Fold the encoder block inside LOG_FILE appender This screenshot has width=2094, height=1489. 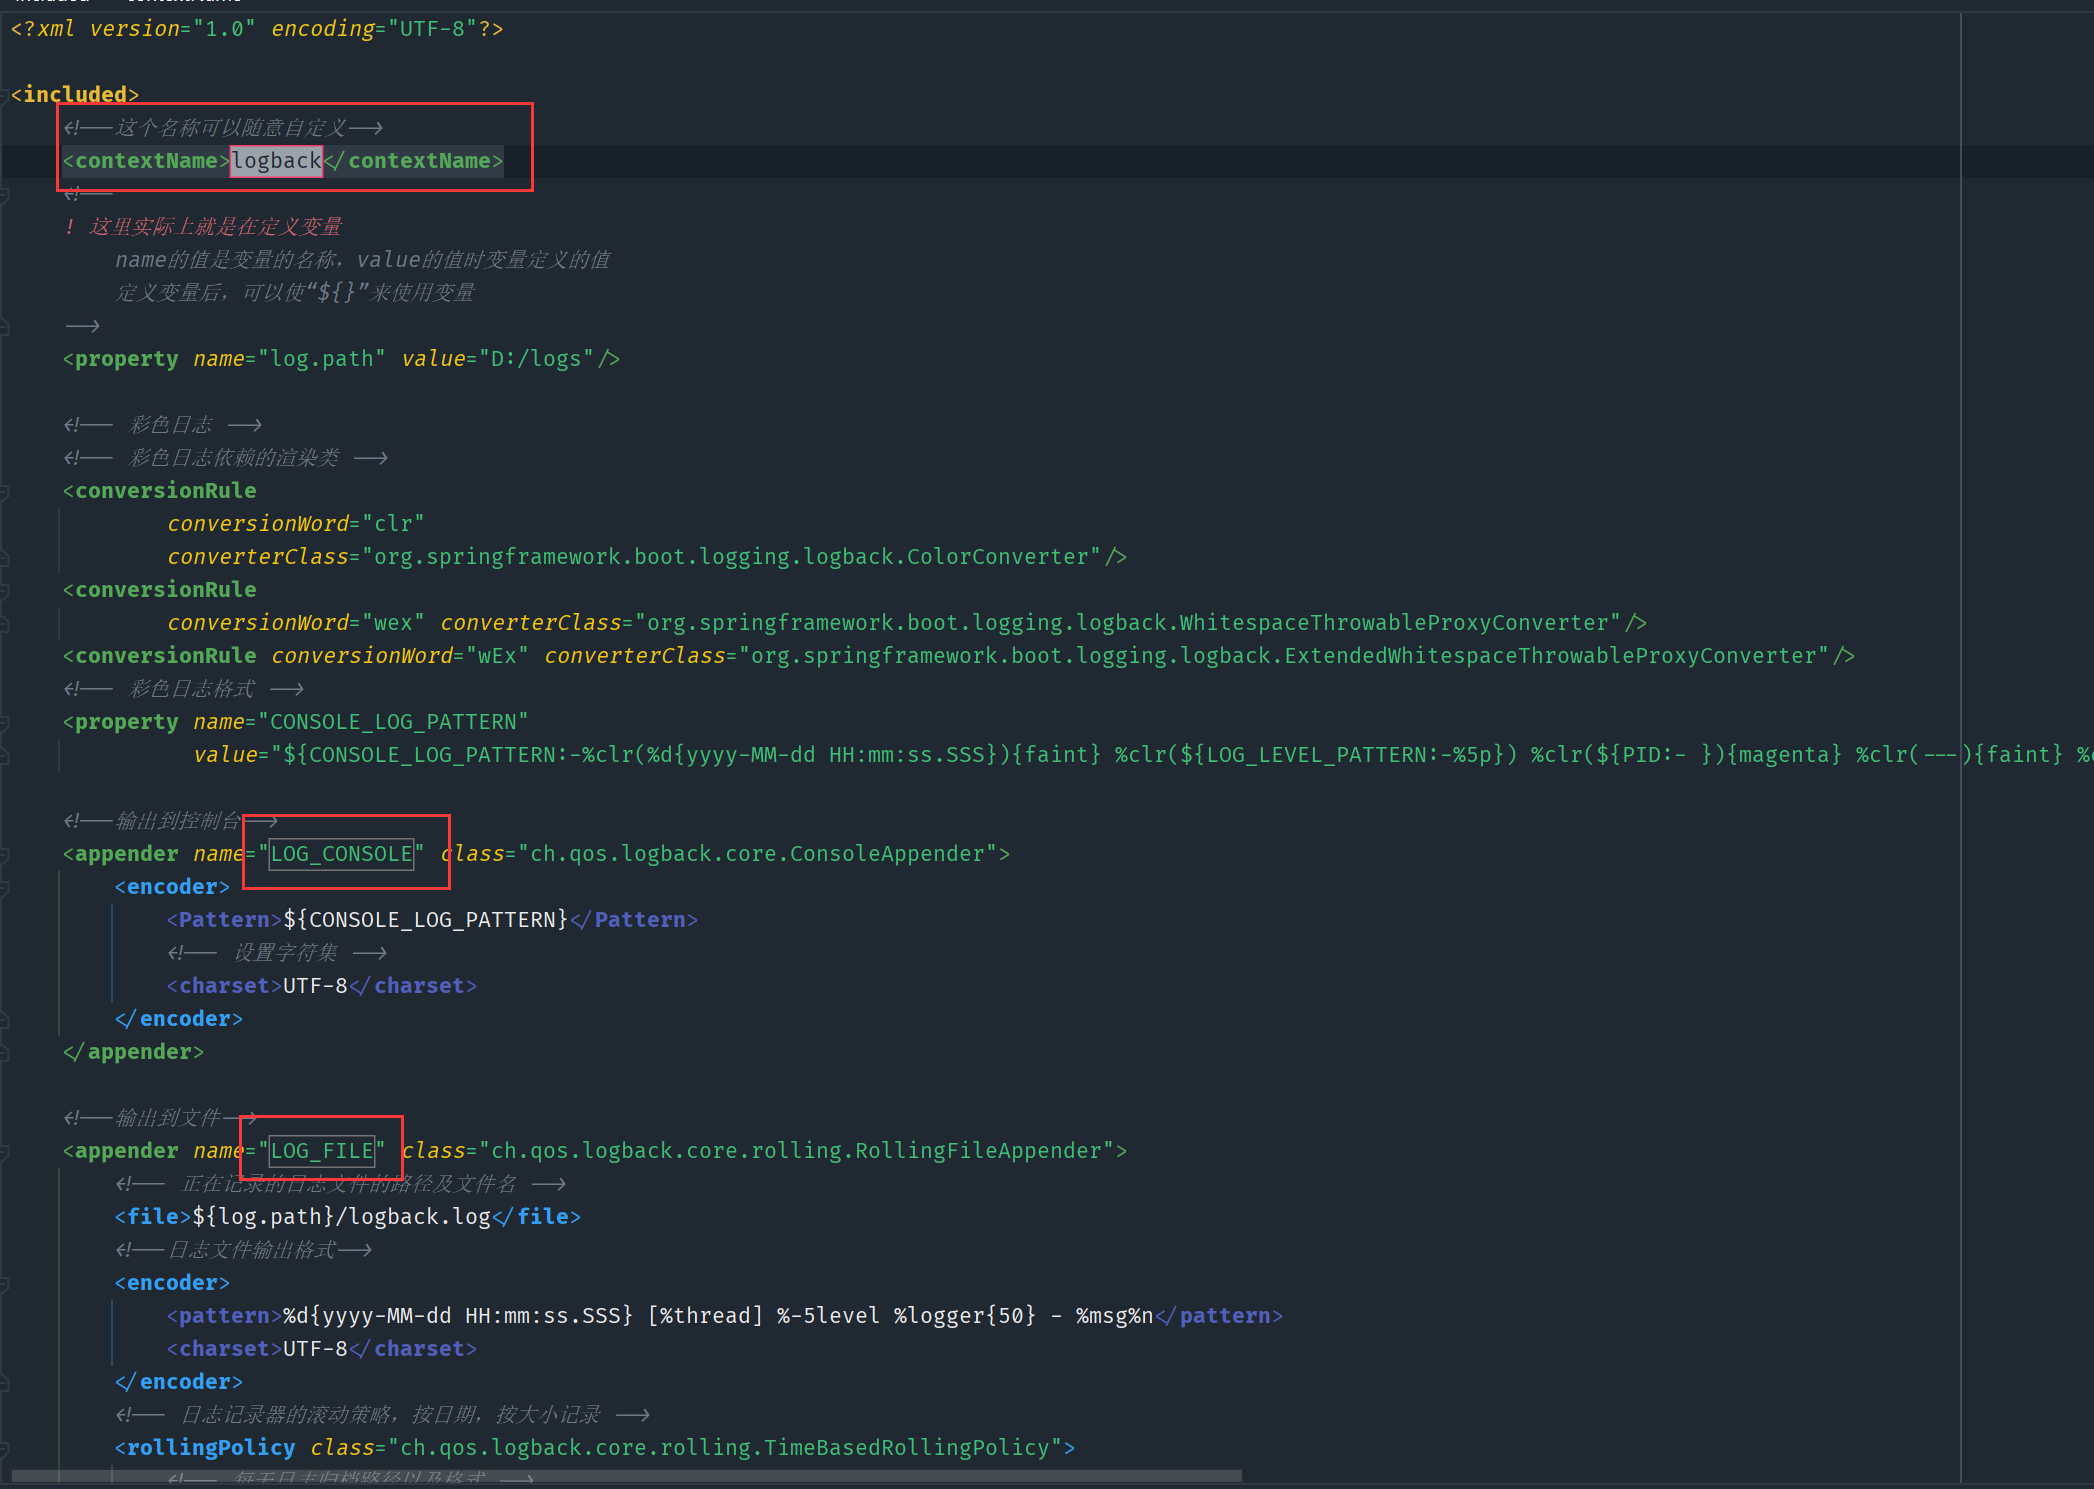(x=5, y=1283)
